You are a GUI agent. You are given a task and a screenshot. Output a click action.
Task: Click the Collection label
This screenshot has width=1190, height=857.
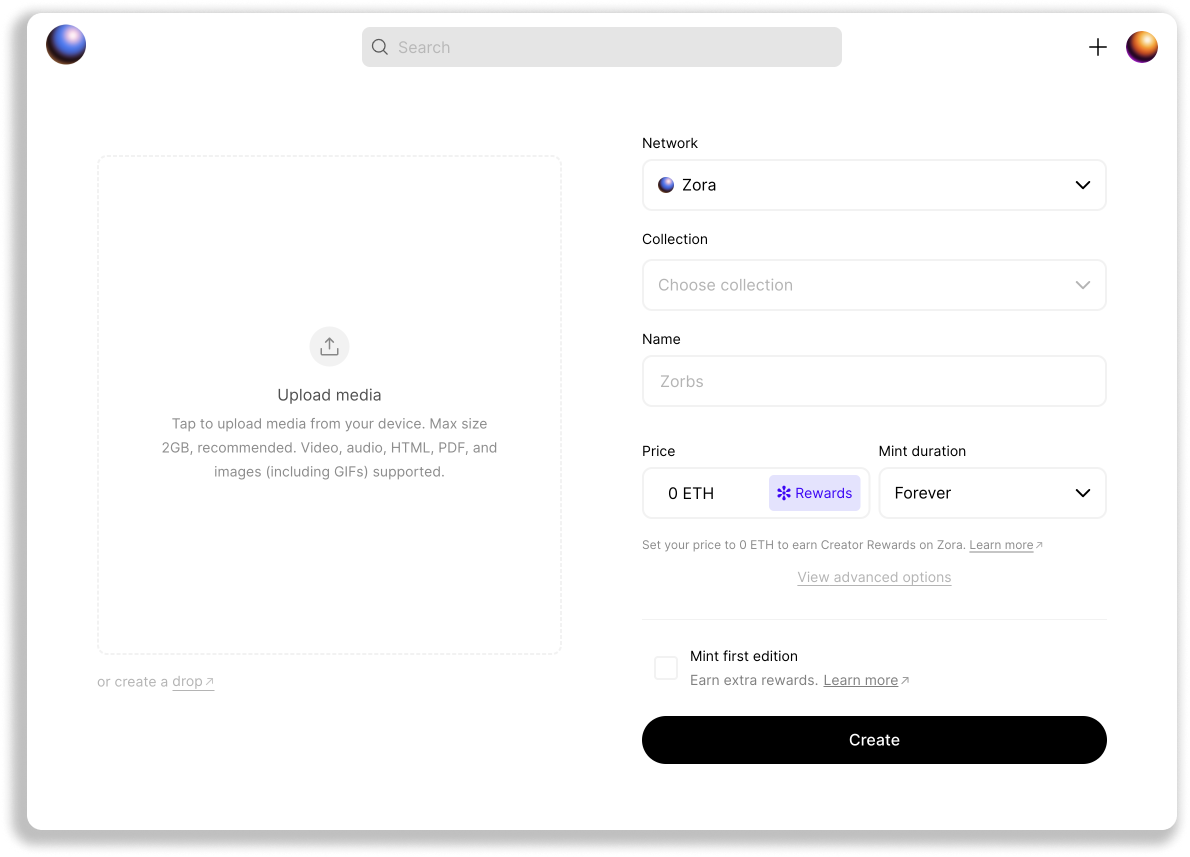click(x=675, y=239)
